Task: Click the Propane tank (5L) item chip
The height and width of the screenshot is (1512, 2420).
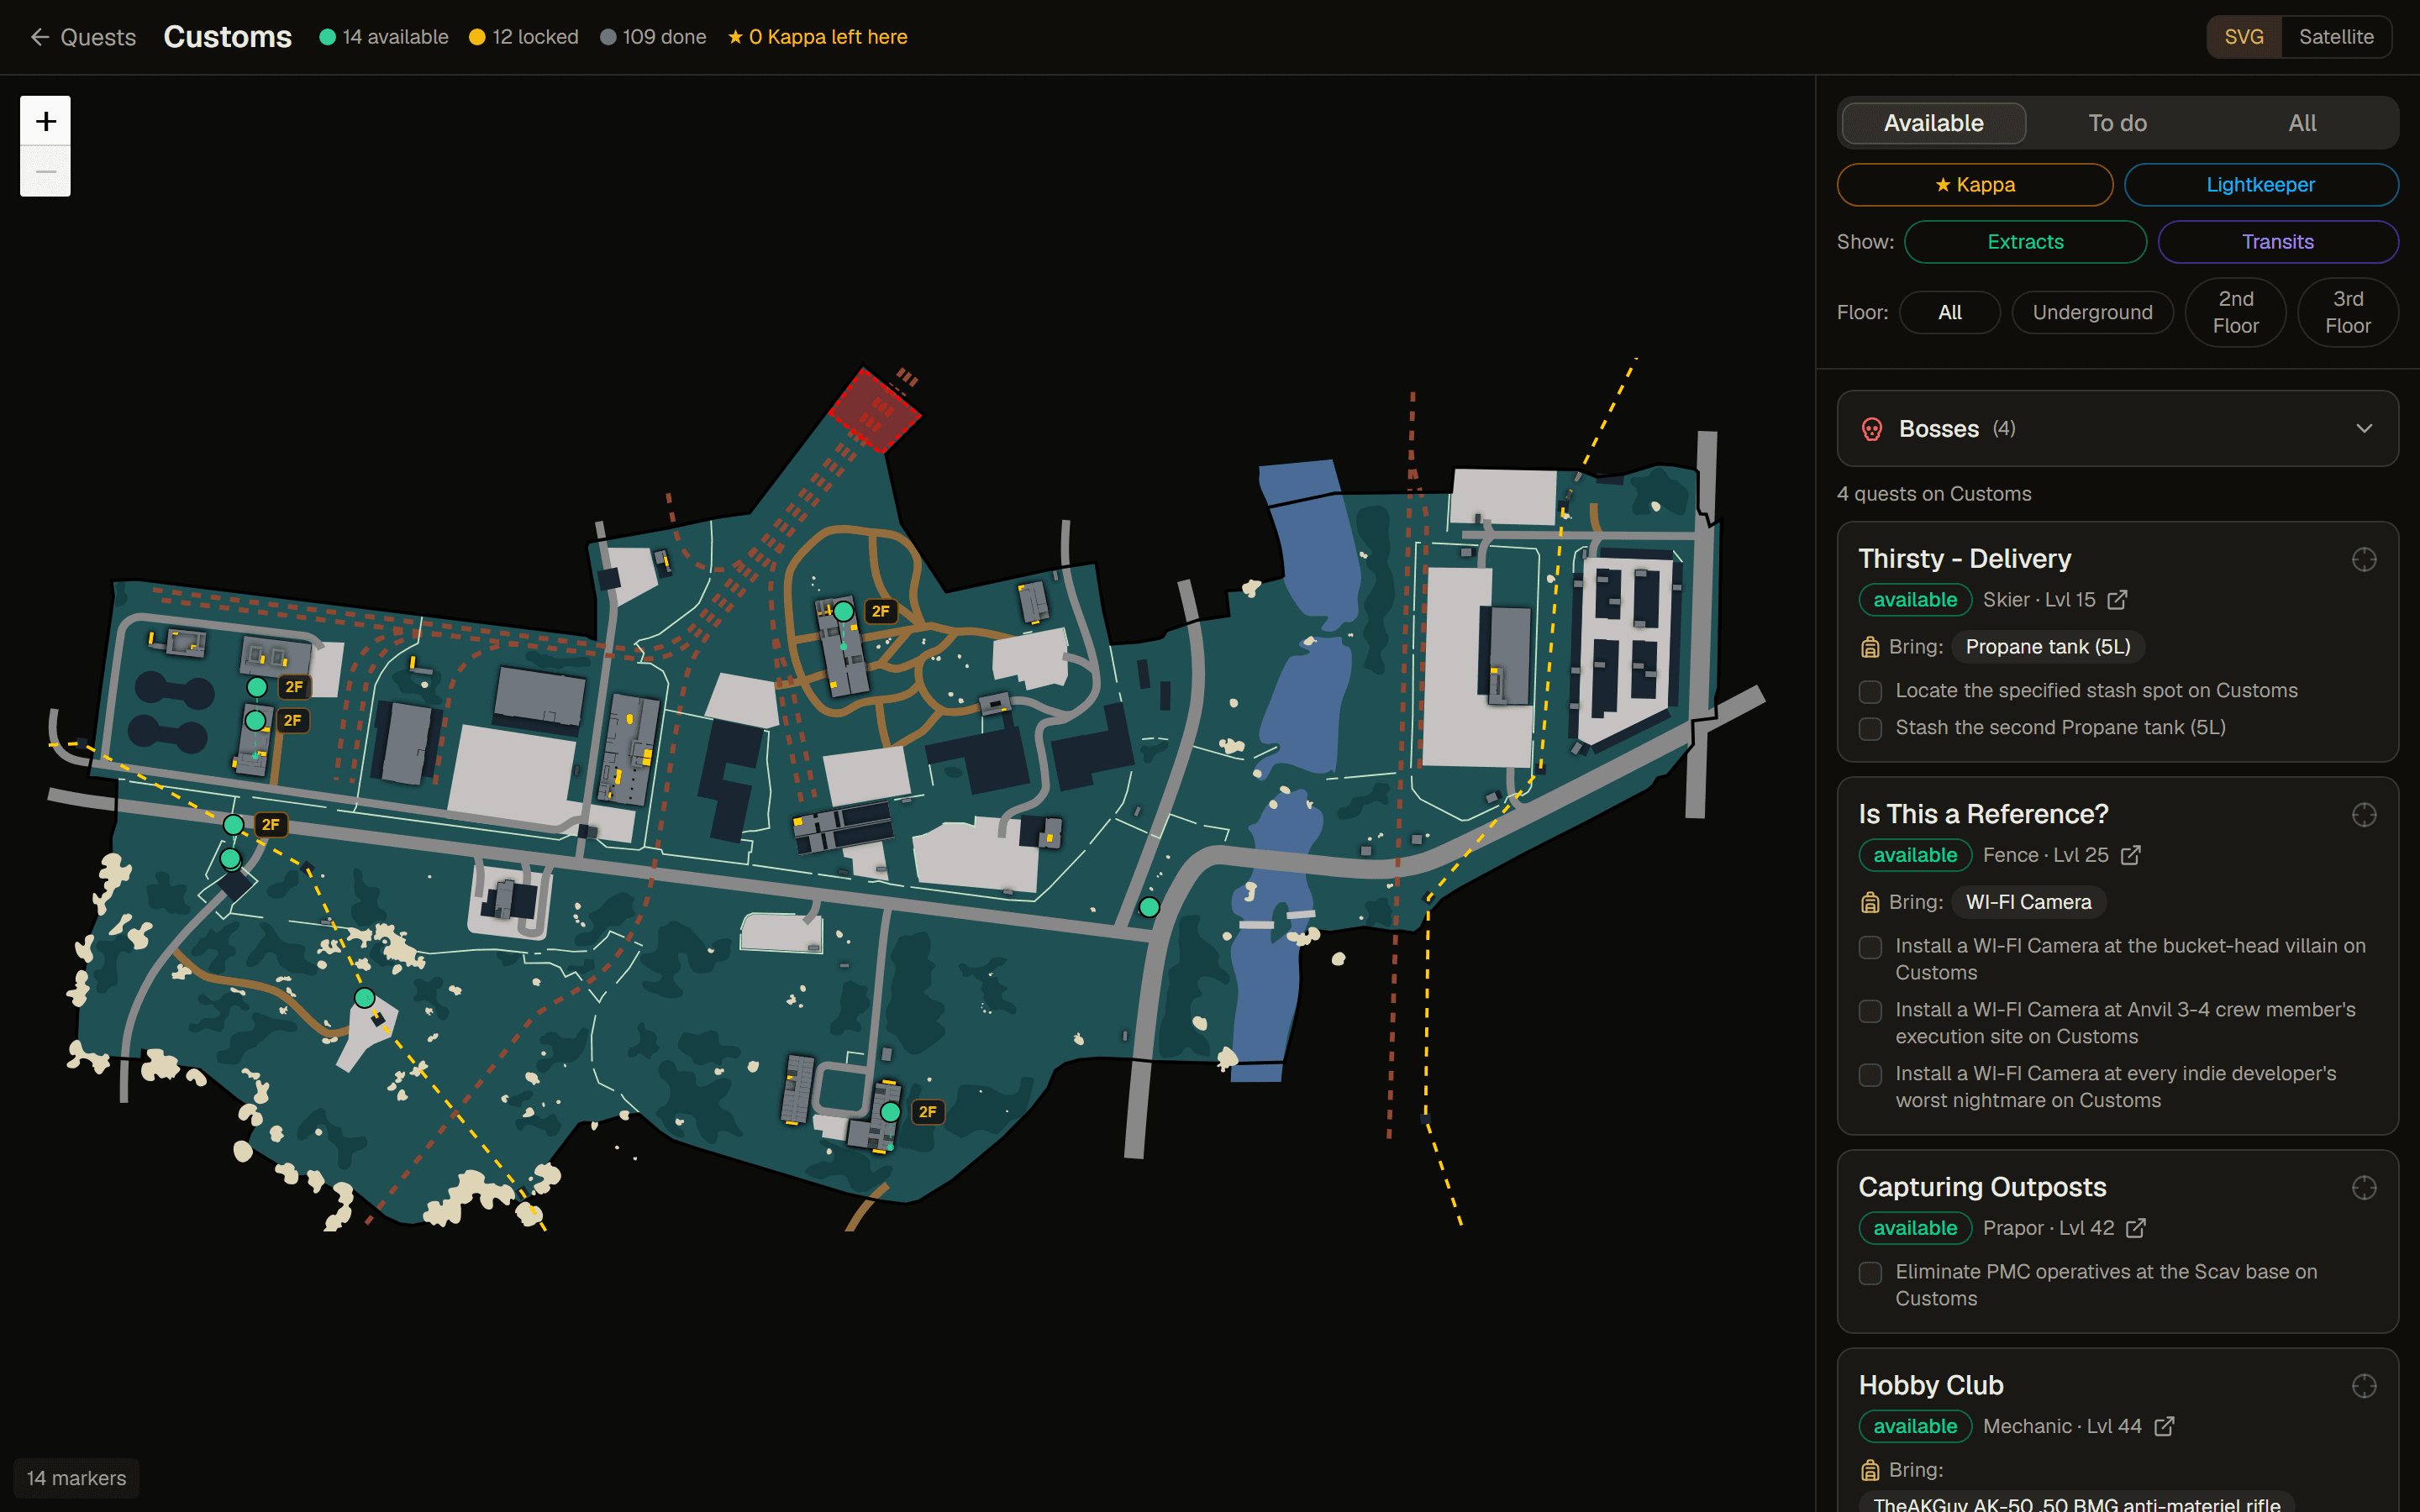Action: click(x=2047, y=647)
